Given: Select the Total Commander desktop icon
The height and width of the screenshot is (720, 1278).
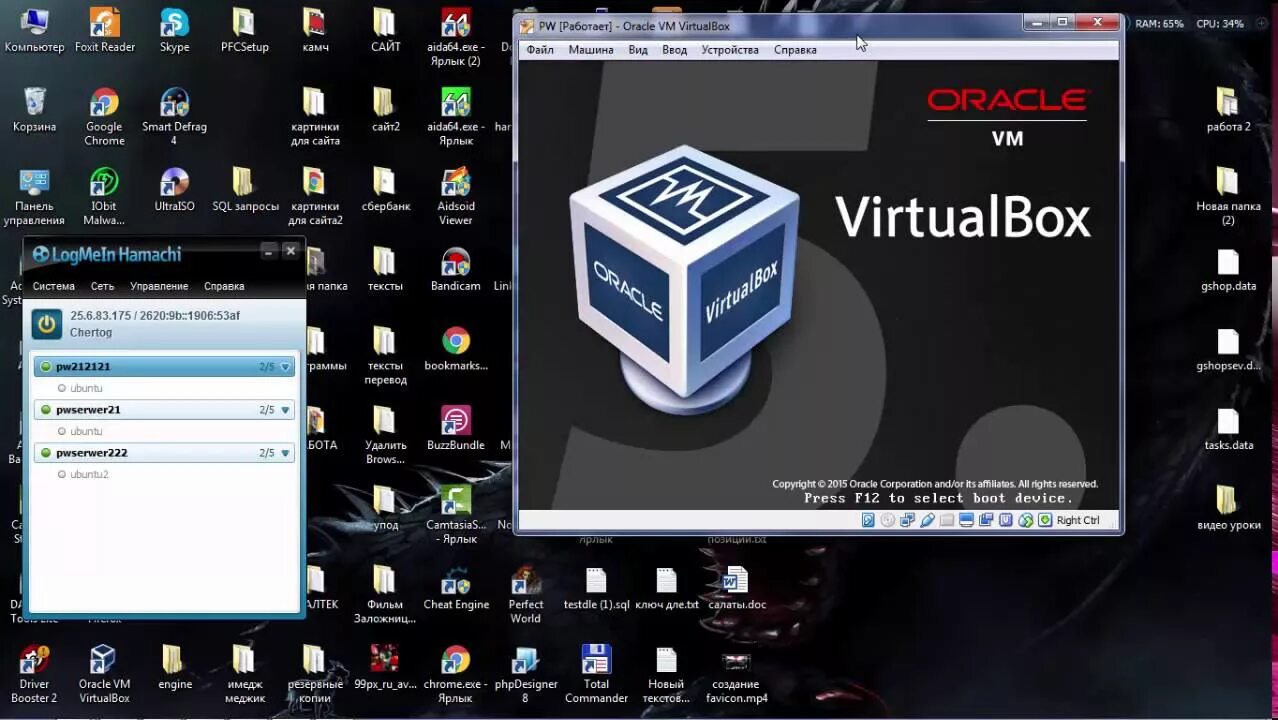Looking at the screenshot, I should [x=596, y=675].
